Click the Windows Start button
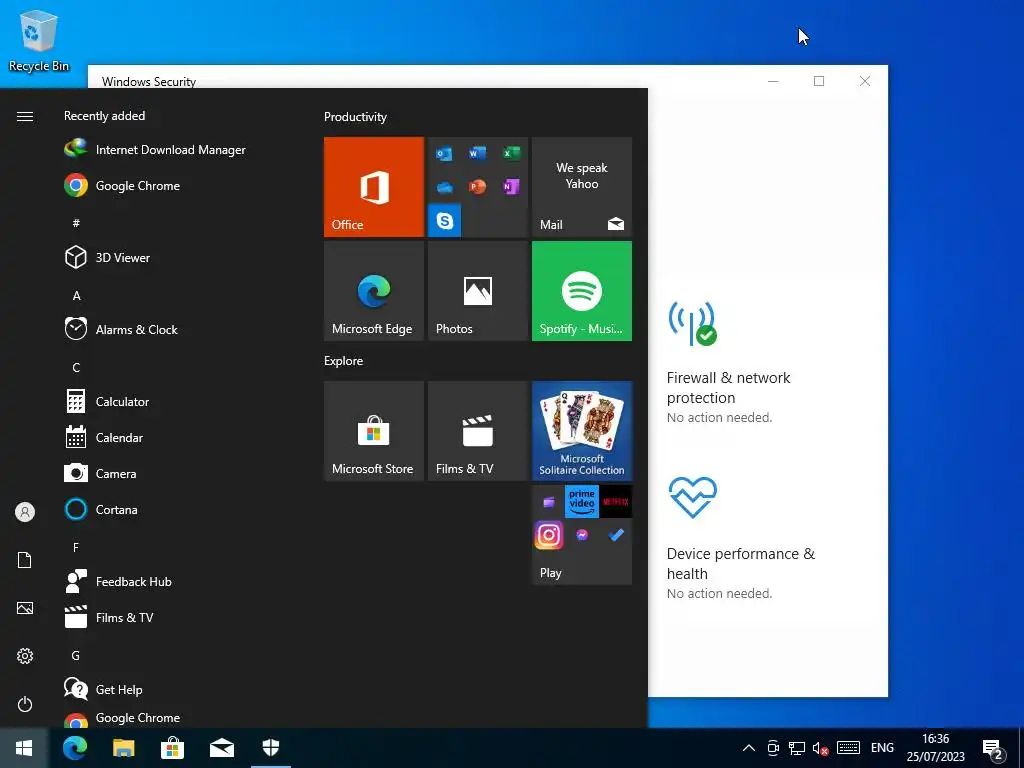This screenshot has width=1024, height=768. pos(24,748)
